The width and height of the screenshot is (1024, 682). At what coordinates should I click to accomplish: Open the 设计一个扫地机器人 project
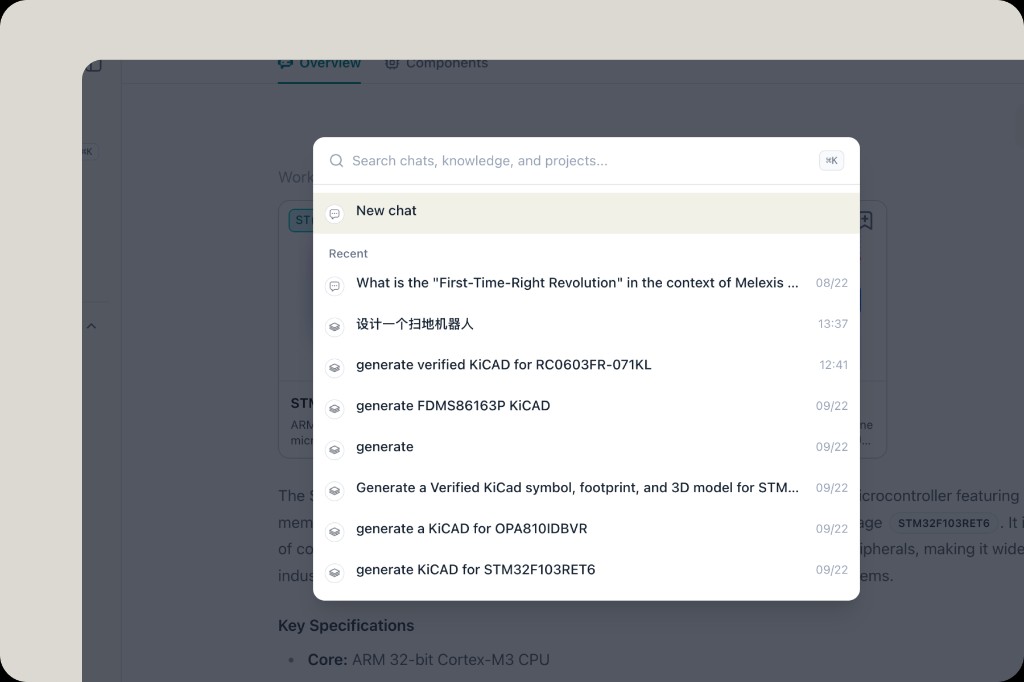pos(586,325)
